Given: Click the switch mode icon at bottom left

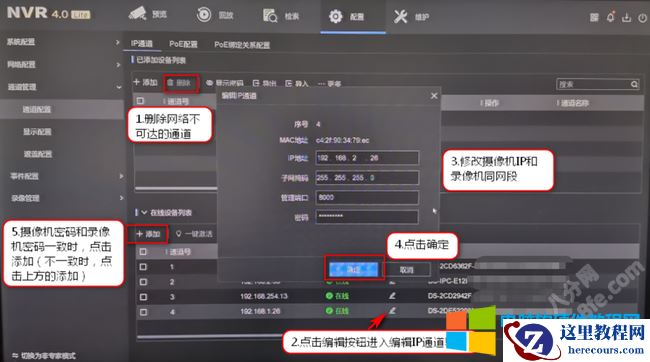Looking at the screenshot, I should click(15, 355).
